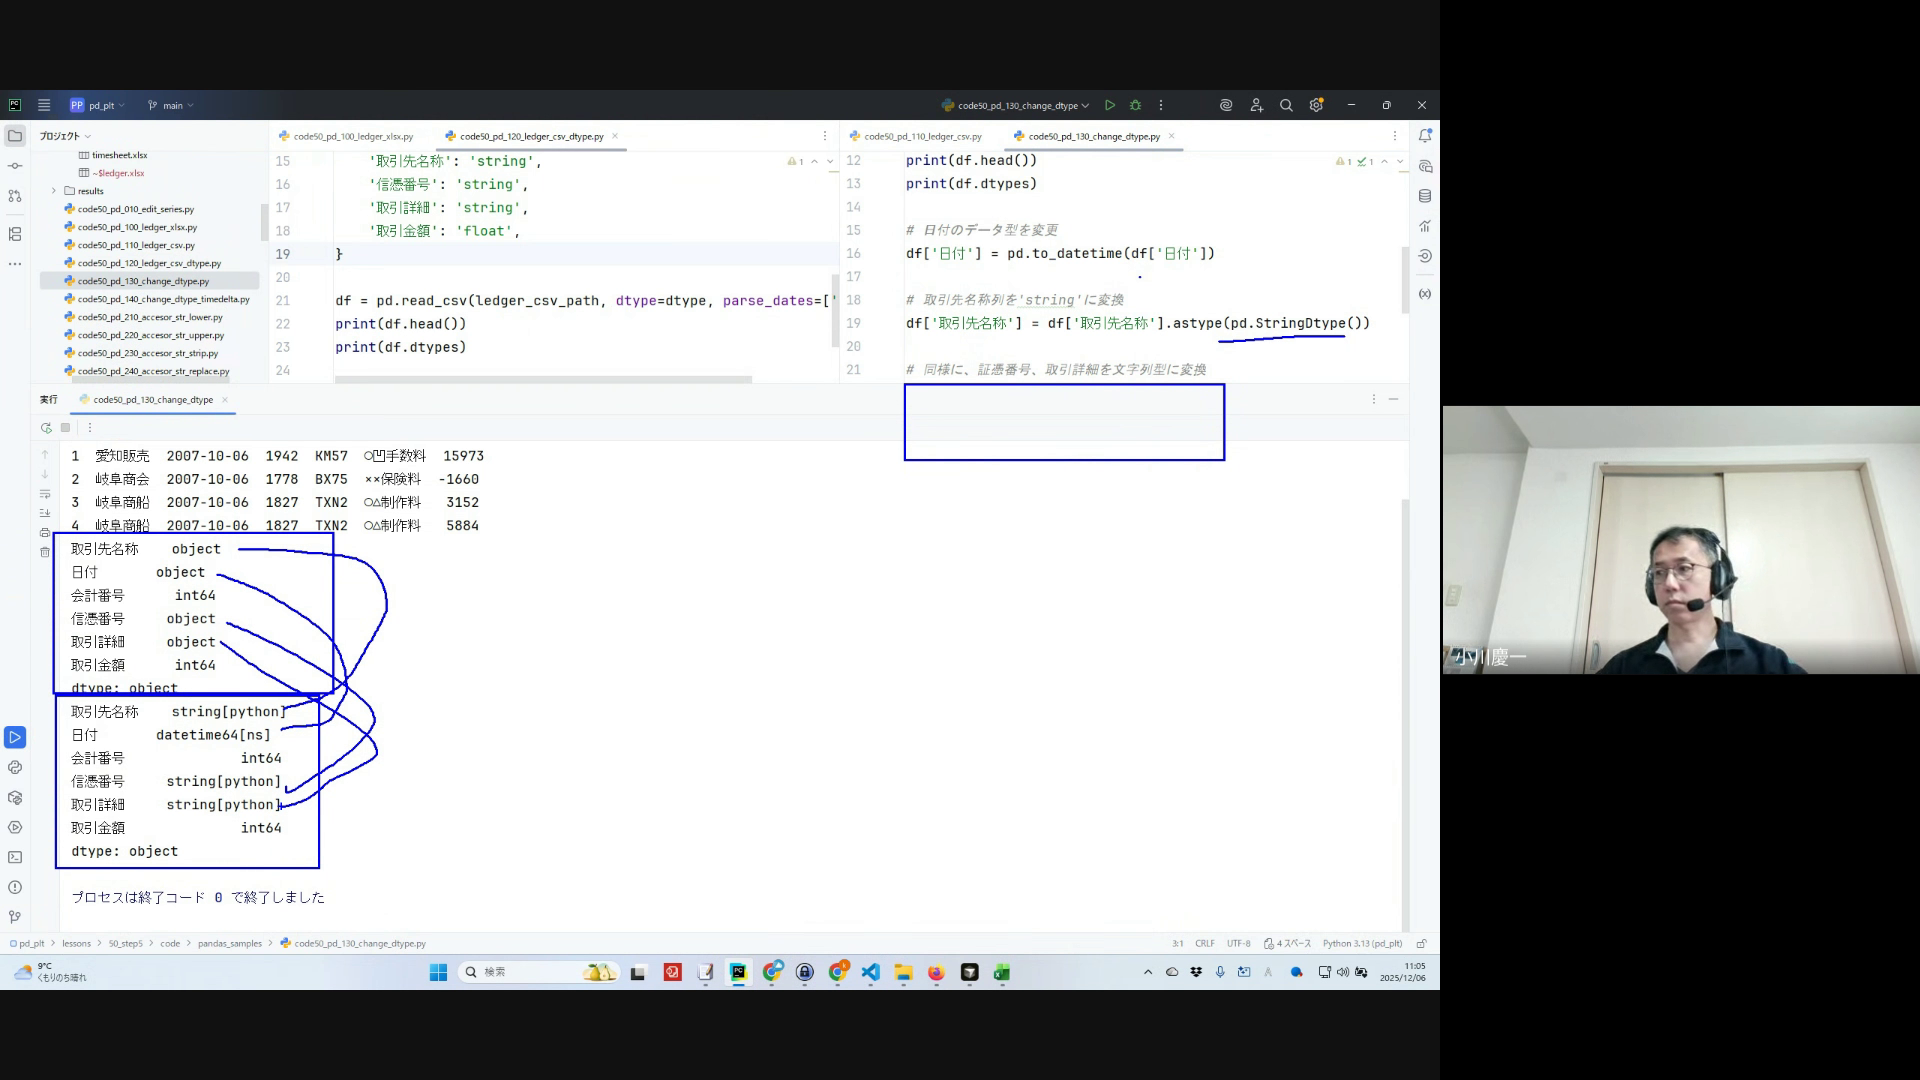
Task: Open code50_pd_140_change_dtype_timedelta.py in project tree
Action: (163, 299)
